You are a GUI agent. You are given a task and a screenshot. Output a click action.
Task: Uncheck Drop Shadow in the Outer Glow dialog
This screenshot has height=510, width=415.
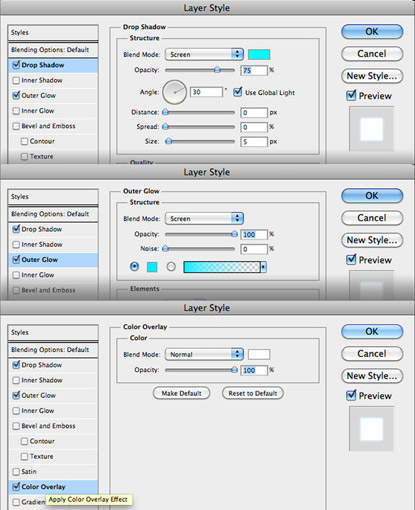(x=16, y=229)
